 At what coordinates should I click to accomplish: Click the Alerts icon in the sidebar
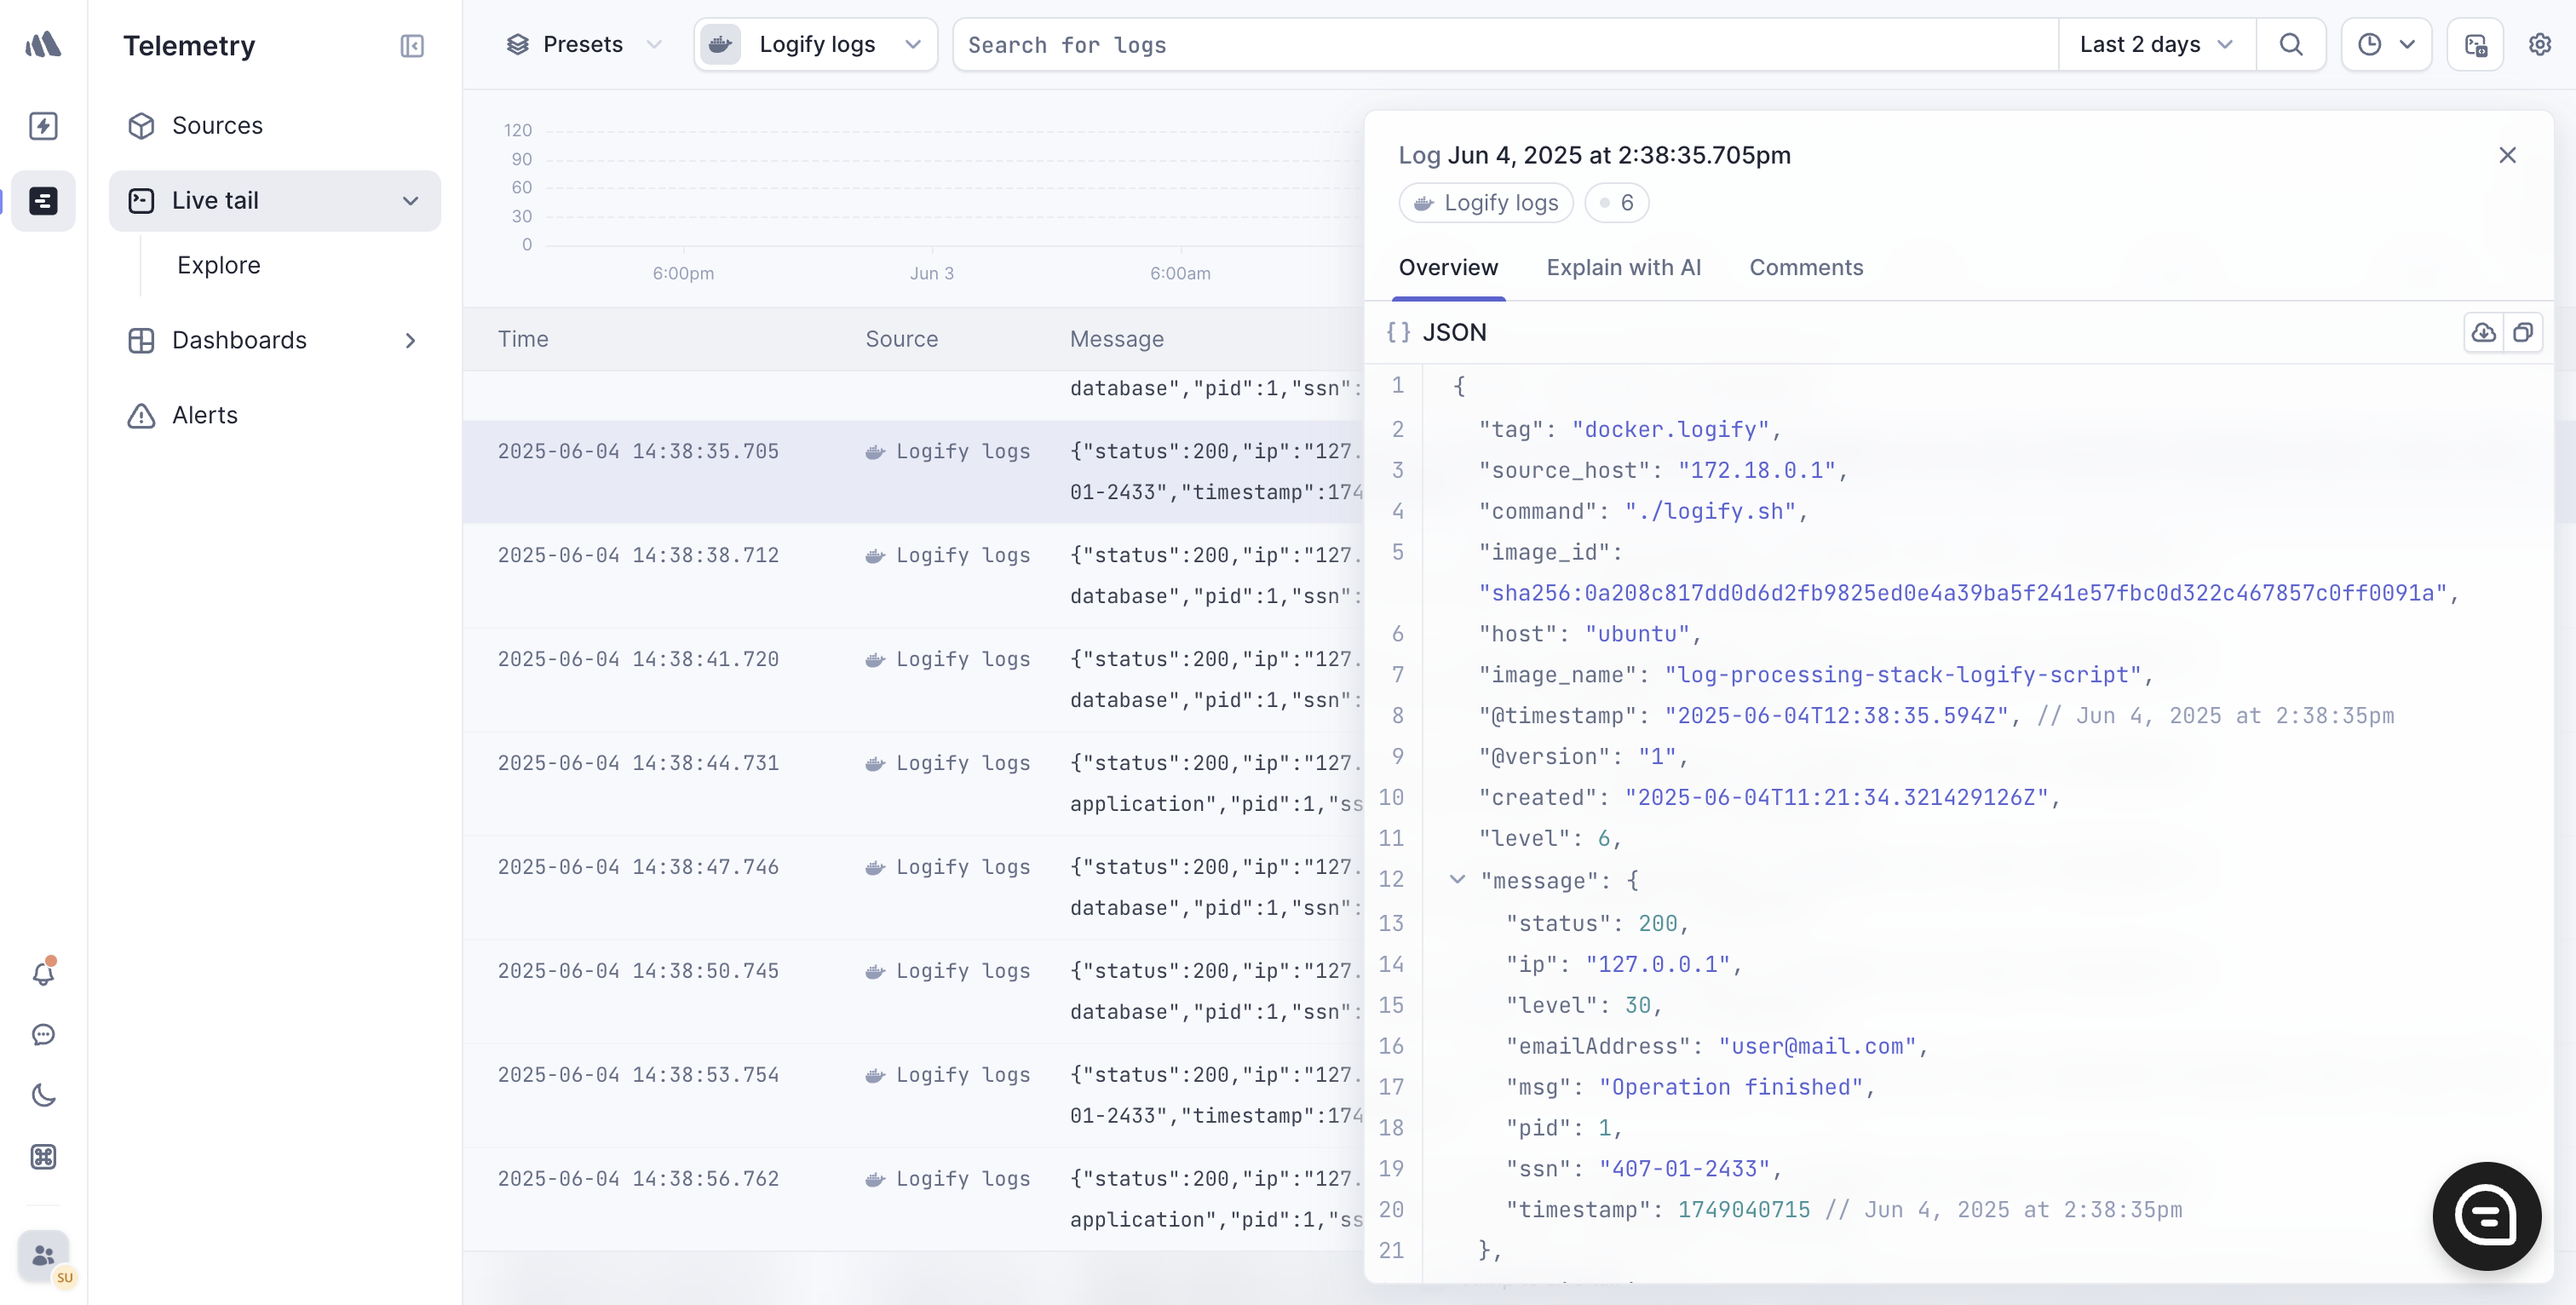tap(140, 415)
